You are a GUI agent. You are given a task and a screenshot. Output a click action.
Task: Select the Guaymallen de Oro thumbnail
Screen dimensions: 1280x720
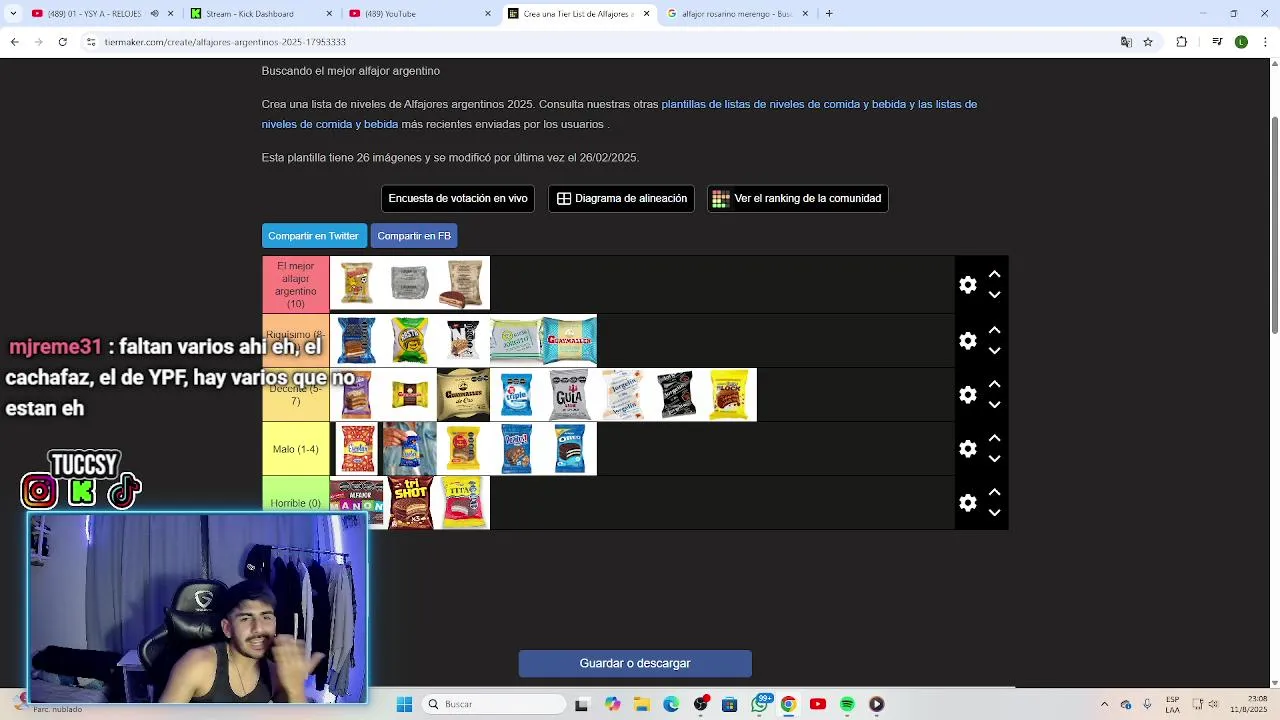(463, 395)
